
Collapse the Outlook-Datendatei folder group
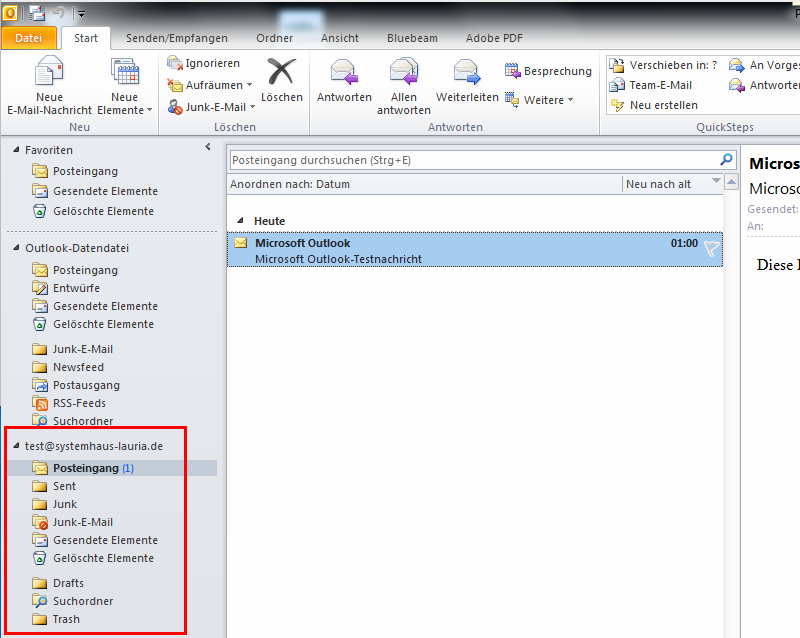point(16,248)
